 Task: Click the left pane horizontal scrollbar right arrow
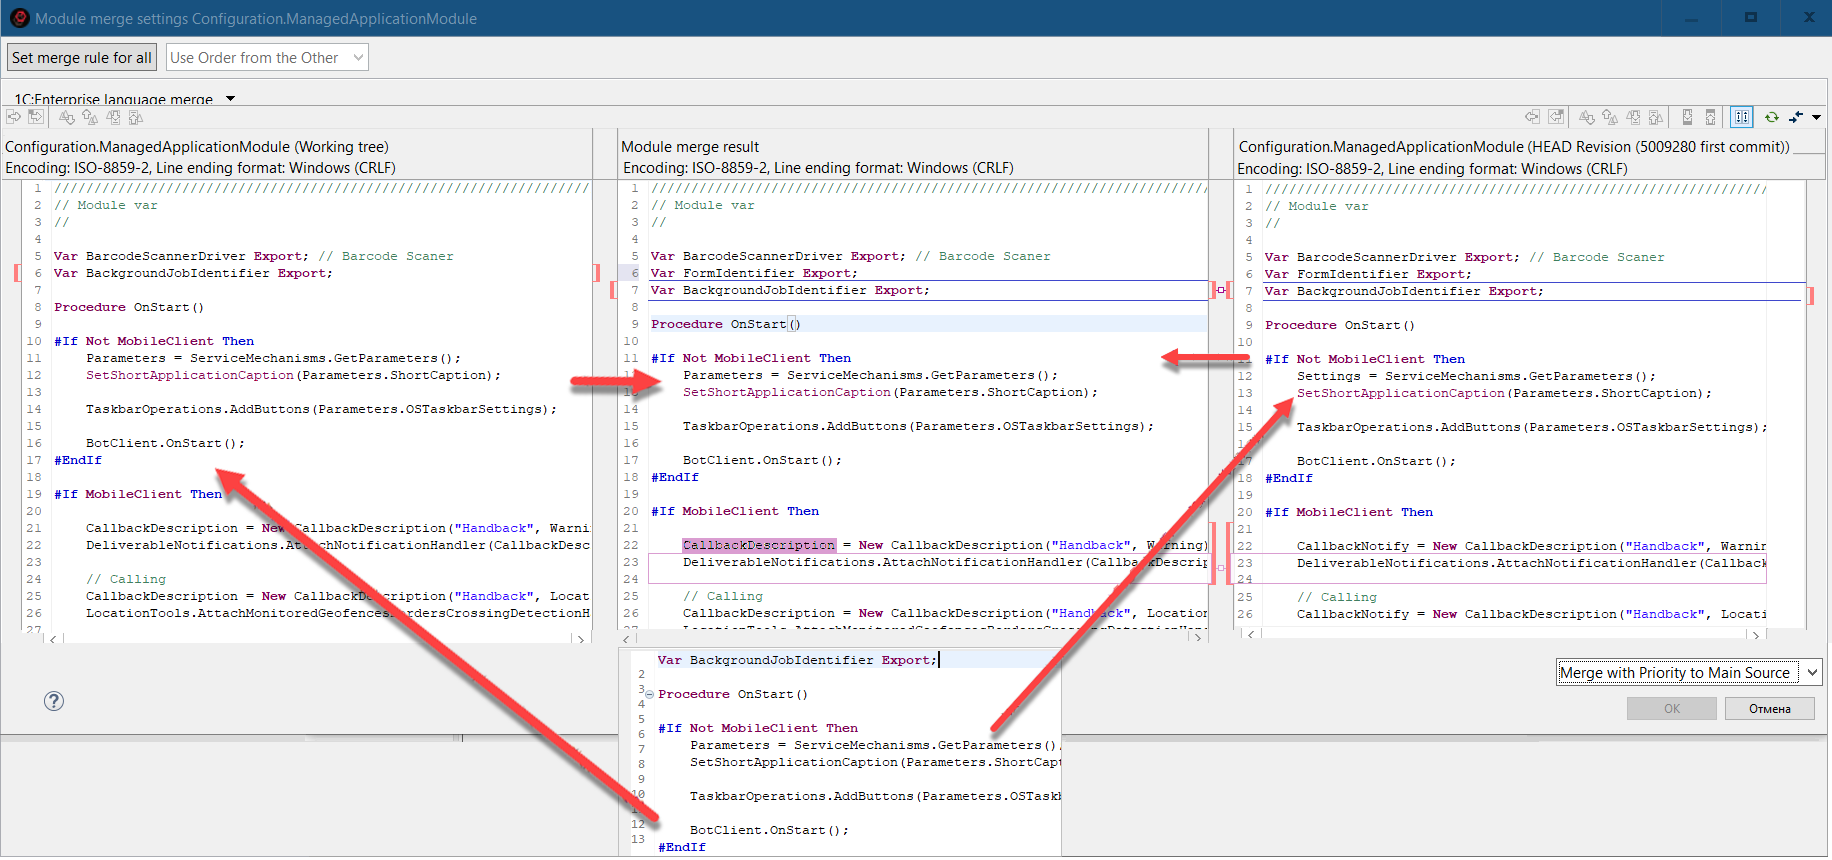coord(580,638)
